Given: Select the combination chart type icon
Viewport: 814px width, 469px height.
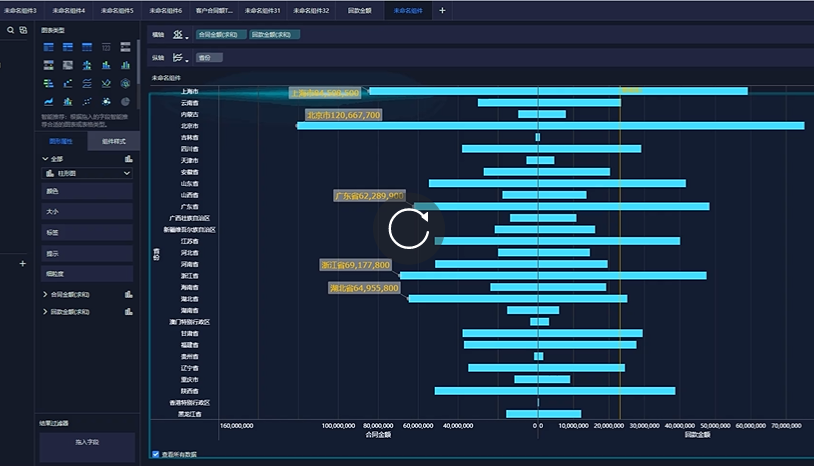Looking at the screenshot, I should (68, 102).
